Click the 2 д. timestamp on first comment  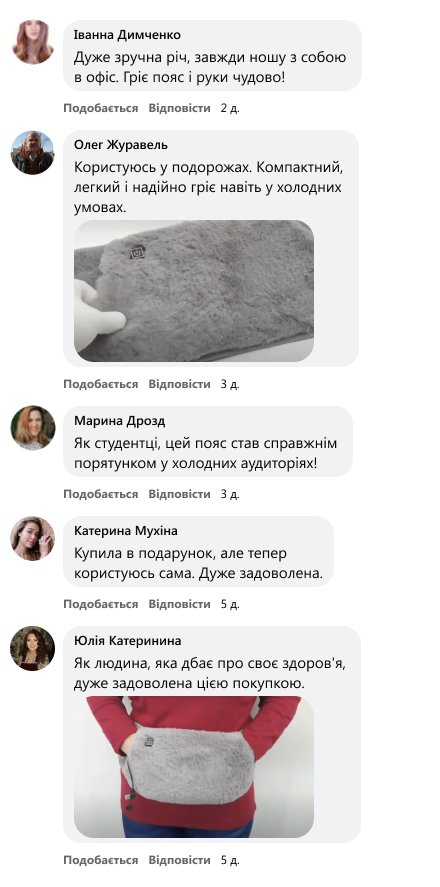[x=230, y=108]
